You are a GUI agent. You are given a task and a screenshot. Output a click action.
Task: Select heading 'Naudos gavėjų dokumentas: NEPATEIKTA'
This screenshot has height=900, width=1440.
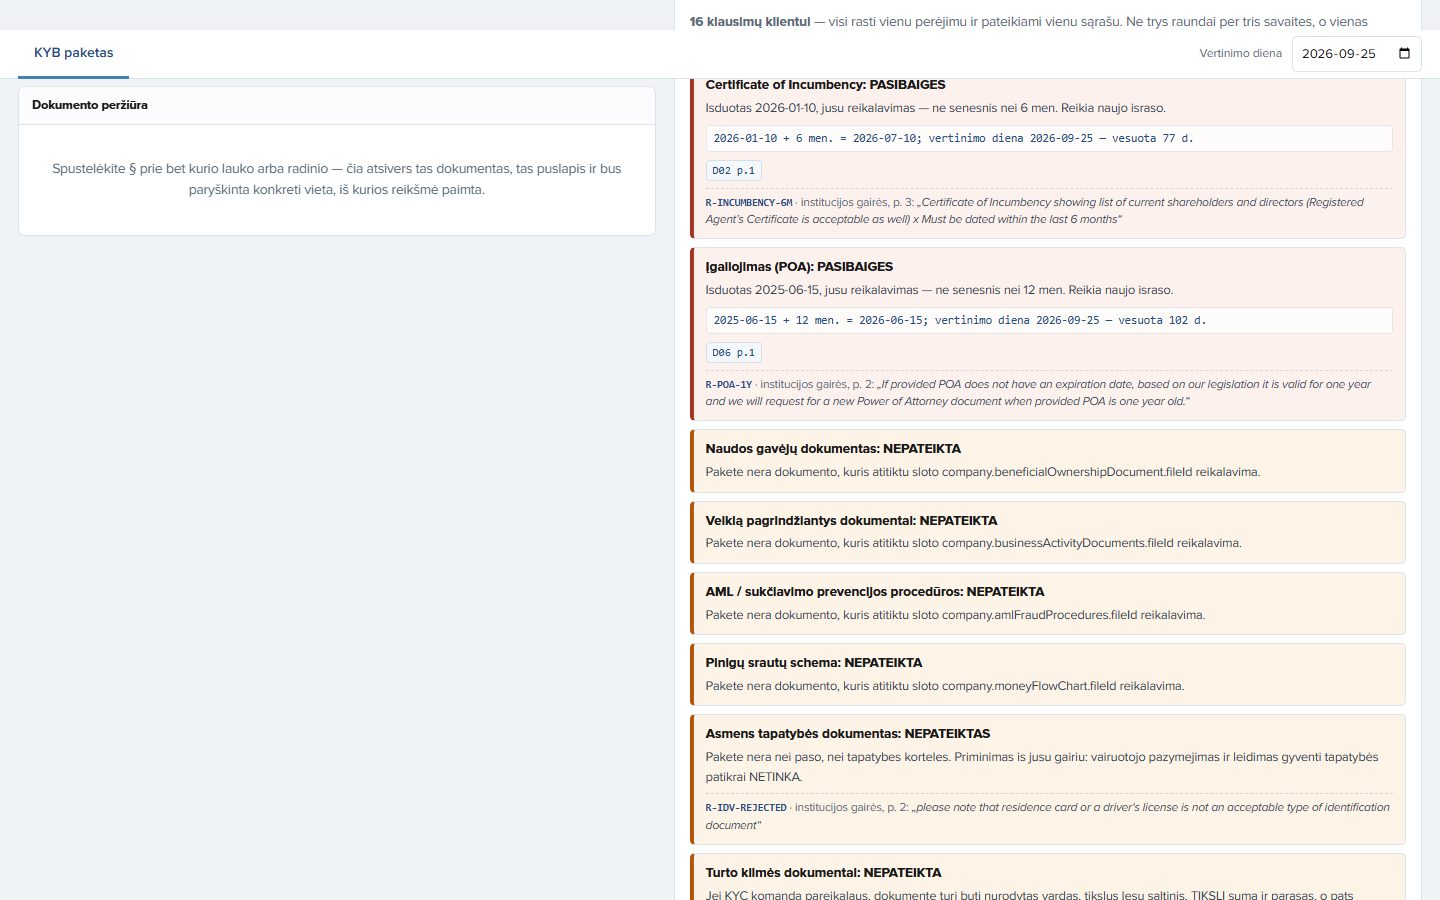(x=833, y=449)
